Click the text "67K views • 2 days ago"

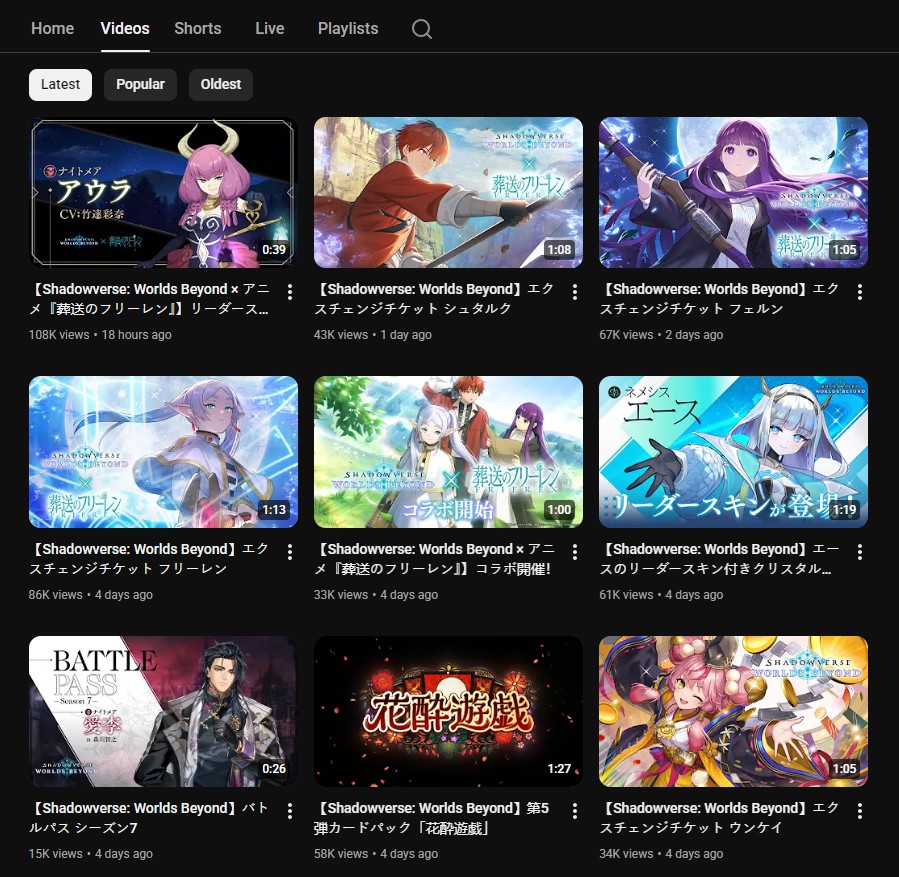click(661, 335)
